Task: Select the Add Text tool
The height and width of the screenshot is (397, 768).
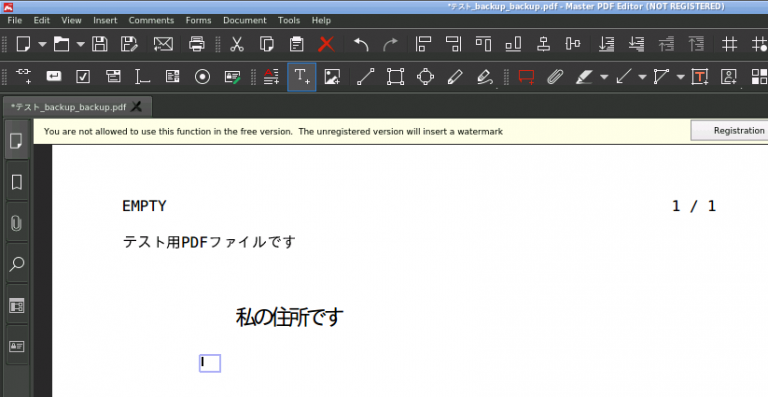Action: pyautogui.click(x=302, y=76)
